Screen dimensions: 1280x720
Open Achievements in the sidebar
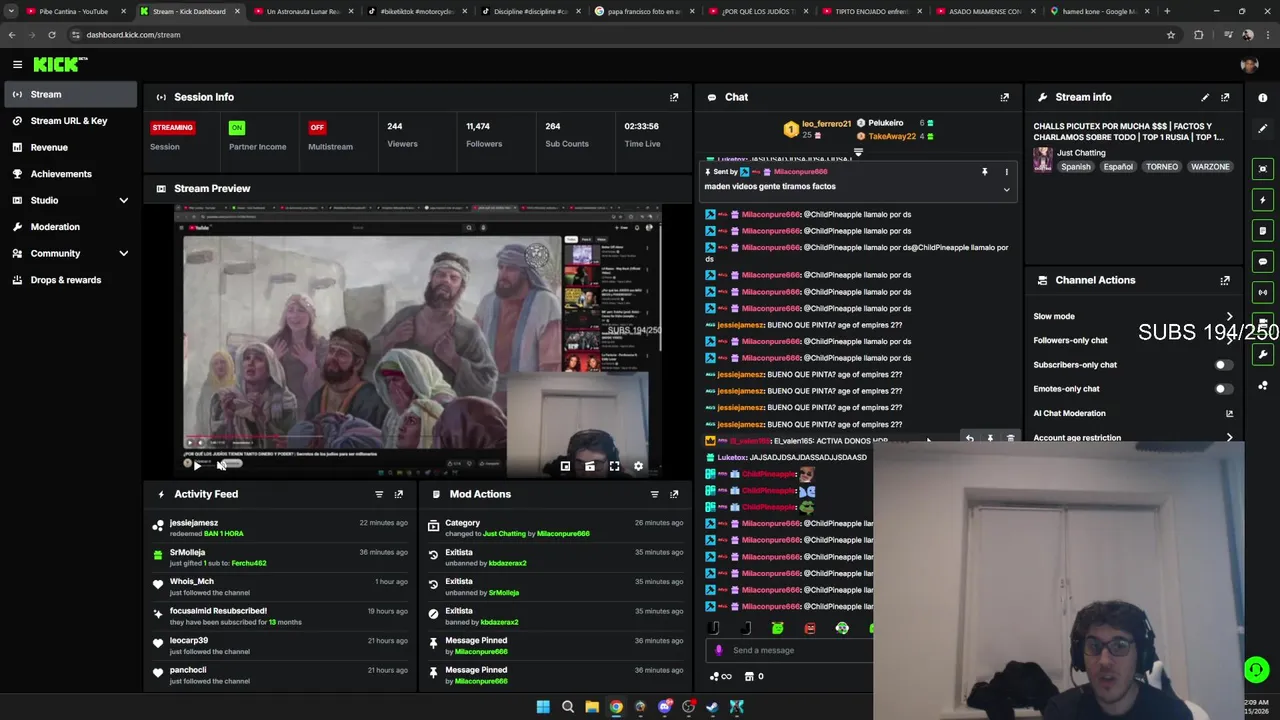(x=69, y=174)
